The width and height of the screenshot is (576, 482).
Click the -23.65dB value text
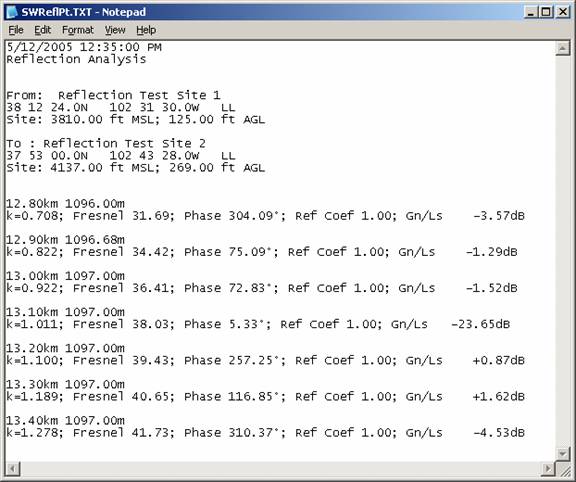click(x=480, y=324)
